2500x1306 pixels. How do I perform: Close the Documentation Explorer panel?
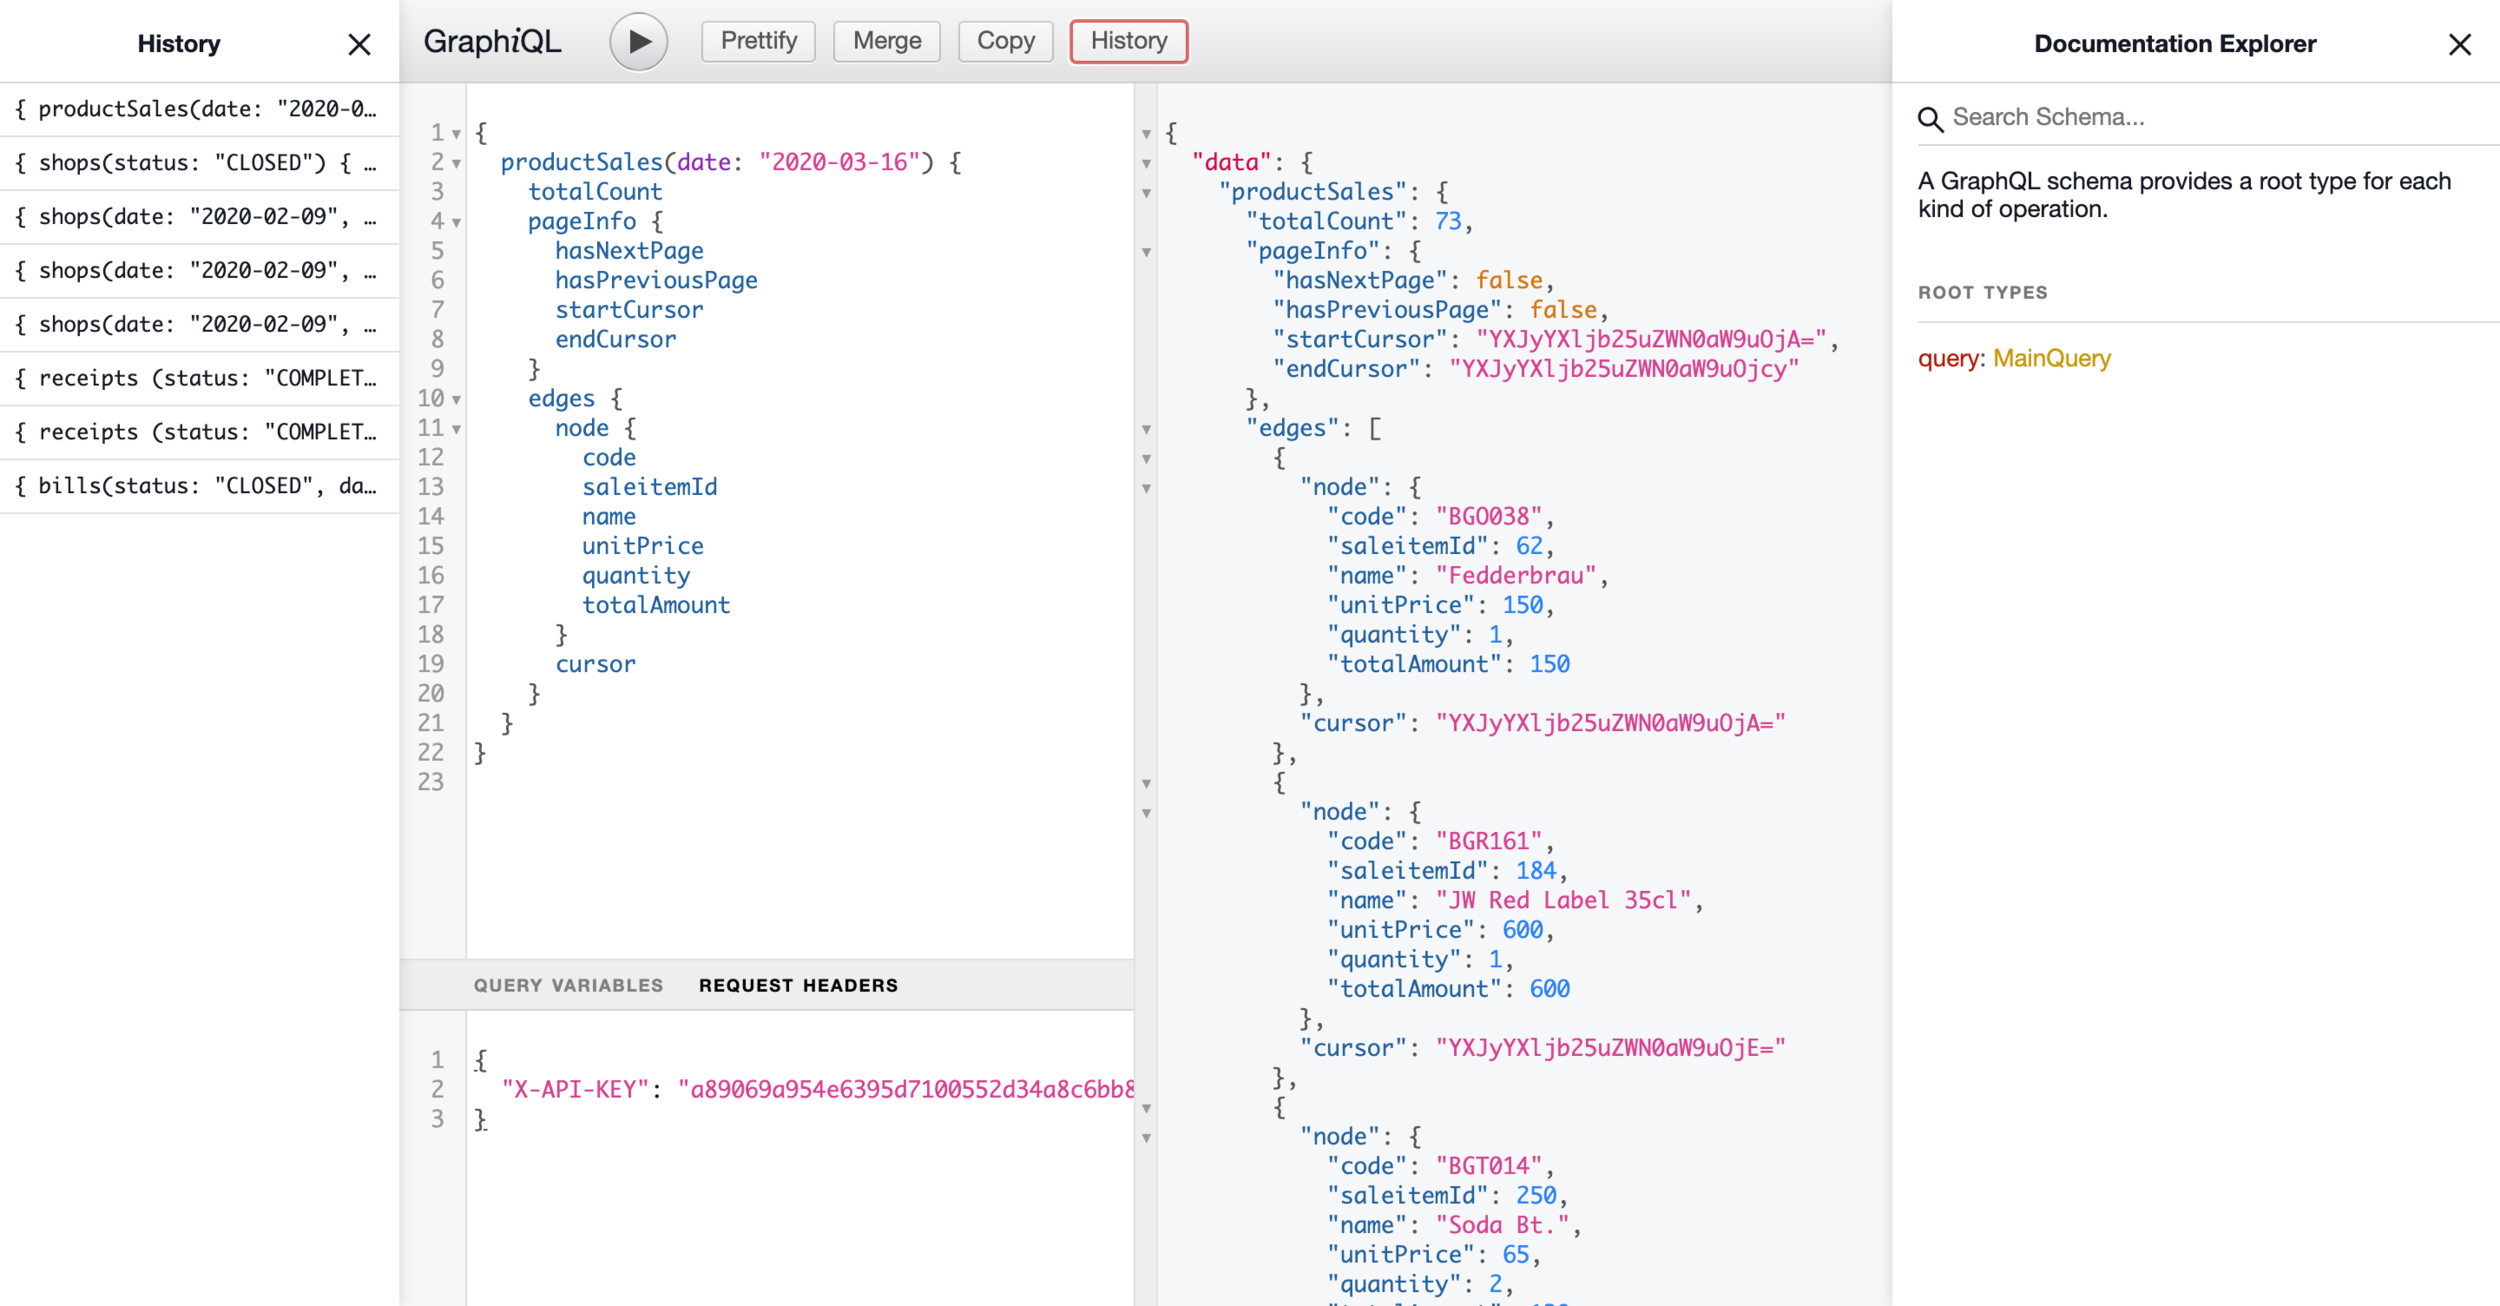[x=2459, y=44]
